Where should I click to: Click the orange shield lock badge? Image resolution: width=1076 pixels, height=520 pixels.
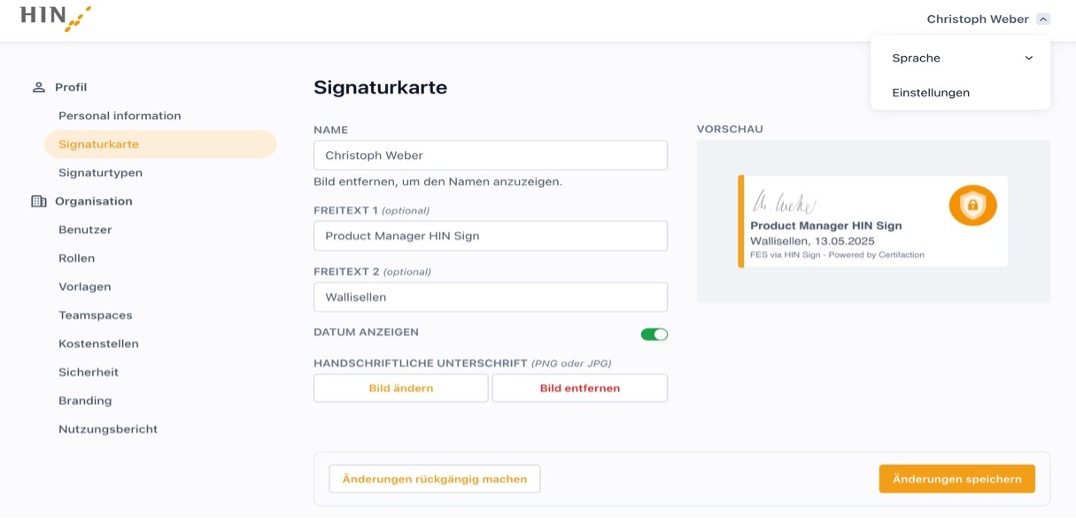(972, 205)
